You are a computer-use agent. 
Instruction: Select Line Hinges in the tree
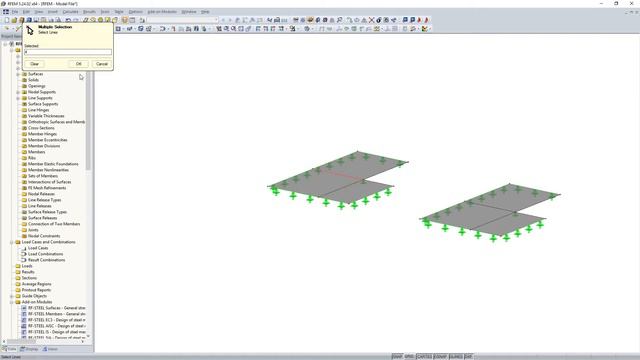click(x=38, y=110)
